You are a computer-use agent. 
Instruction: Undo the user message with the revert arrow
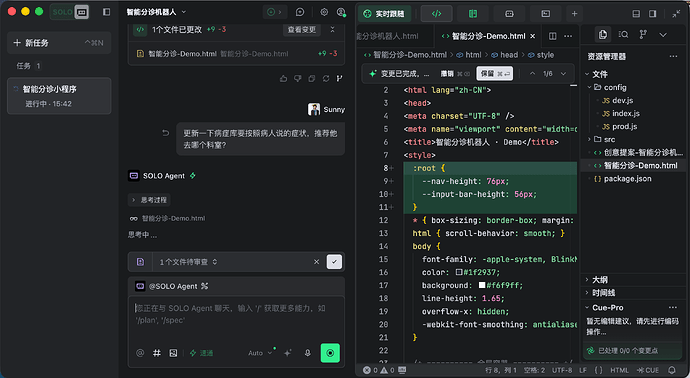tap(165, 133)
